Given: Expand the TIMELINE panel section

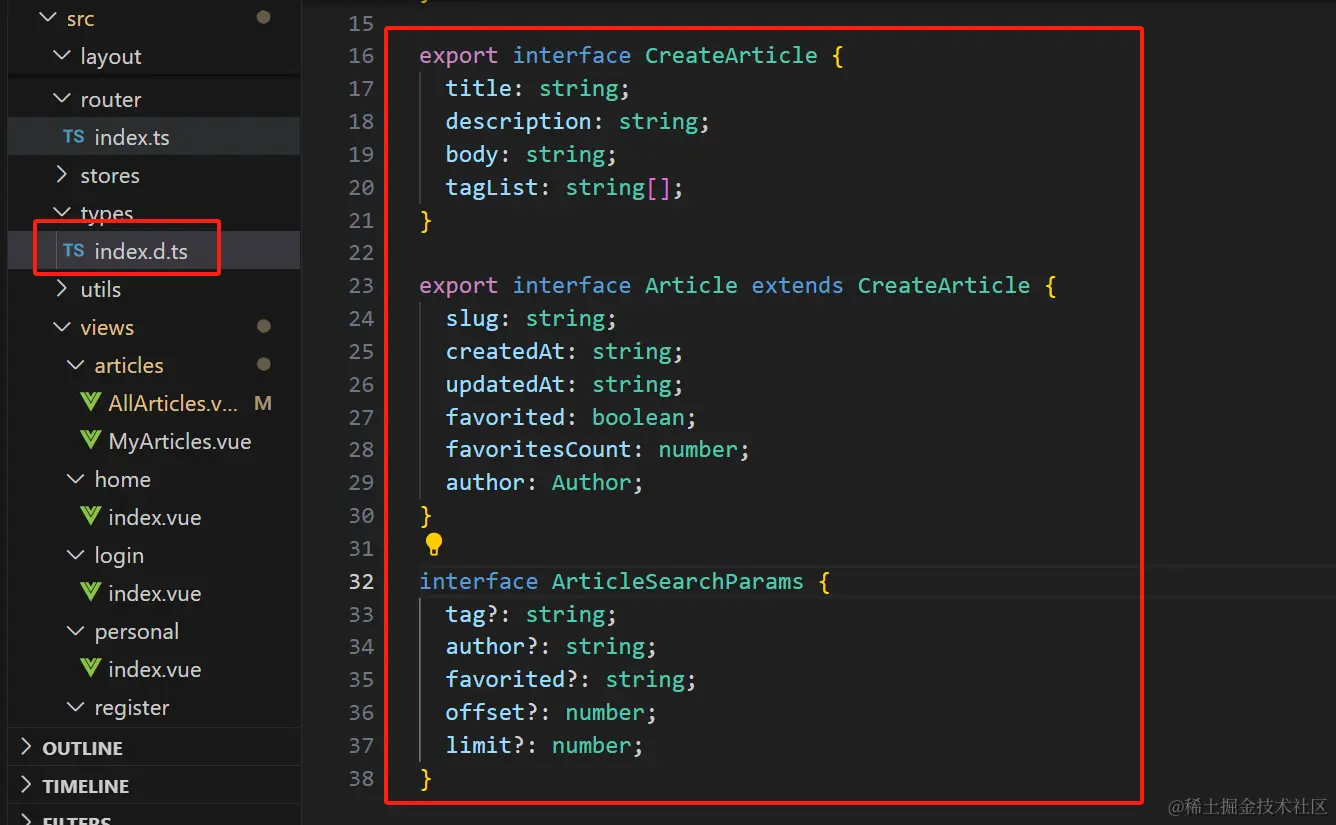Looking at the screenshot, I should click(154, 786).
